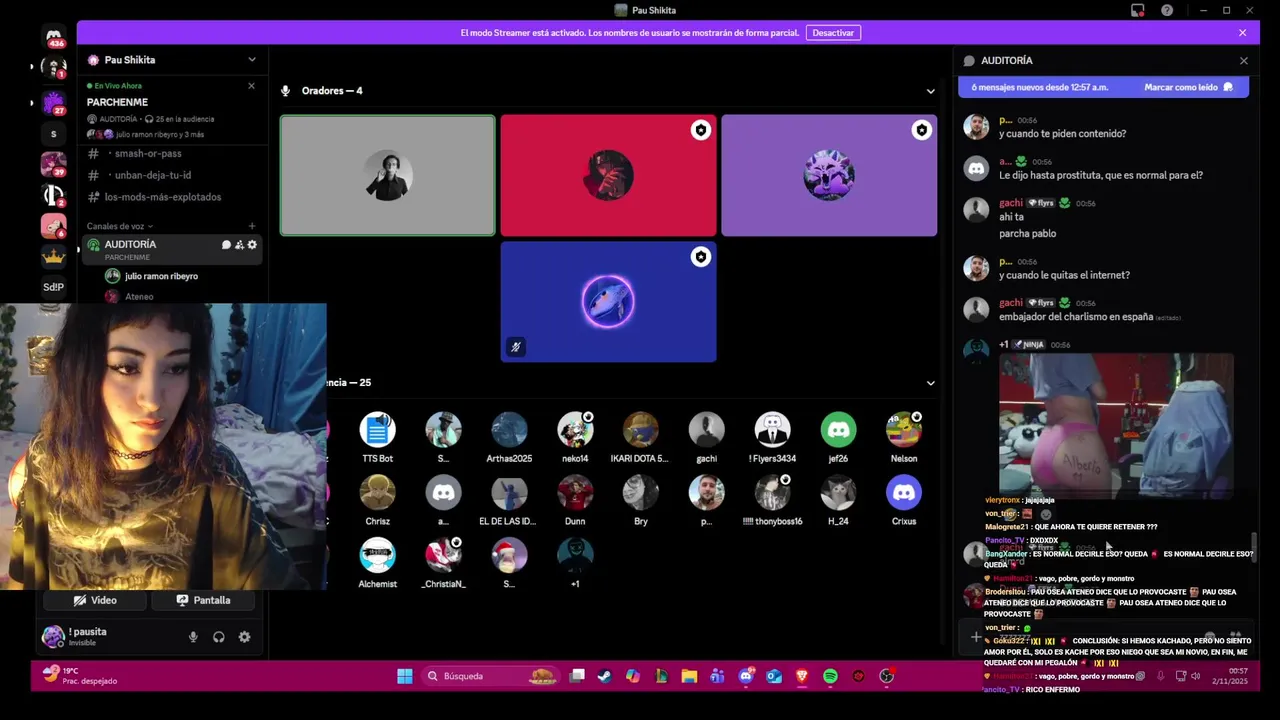The height and width of the screenshot is (720, 1280).
Task: Toggle microphone mute in user panel
Action: [x=193, y=637]
